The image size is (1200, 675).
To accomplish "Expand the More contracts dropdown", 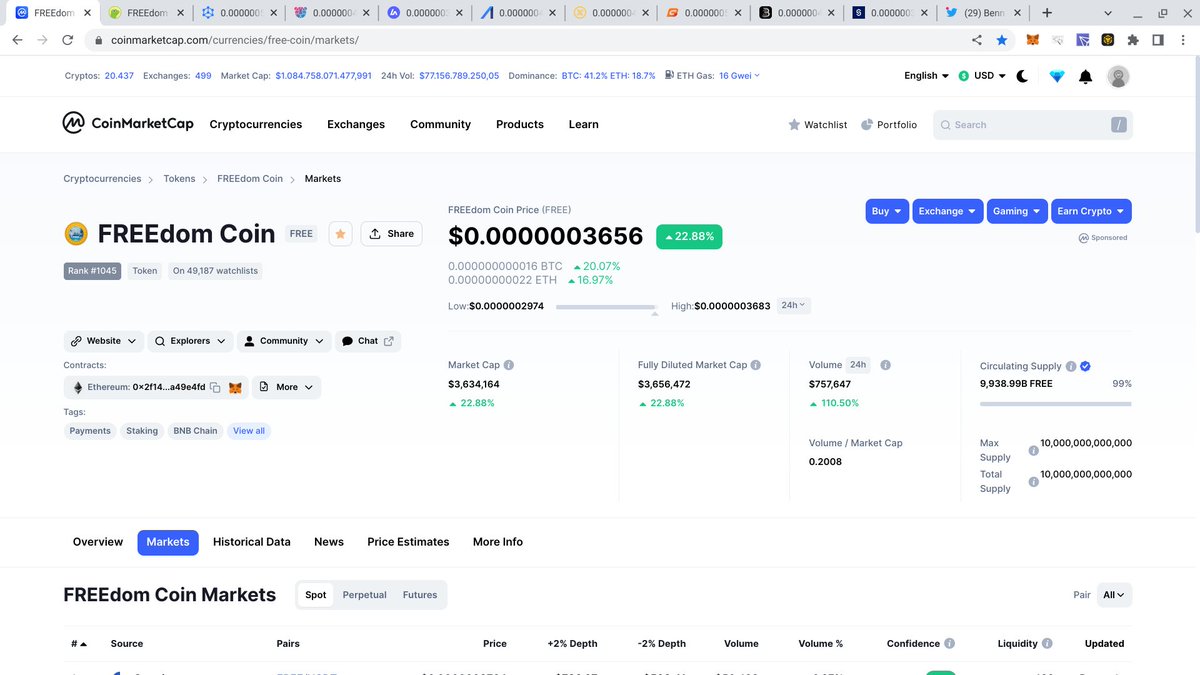I will point(286,386).
